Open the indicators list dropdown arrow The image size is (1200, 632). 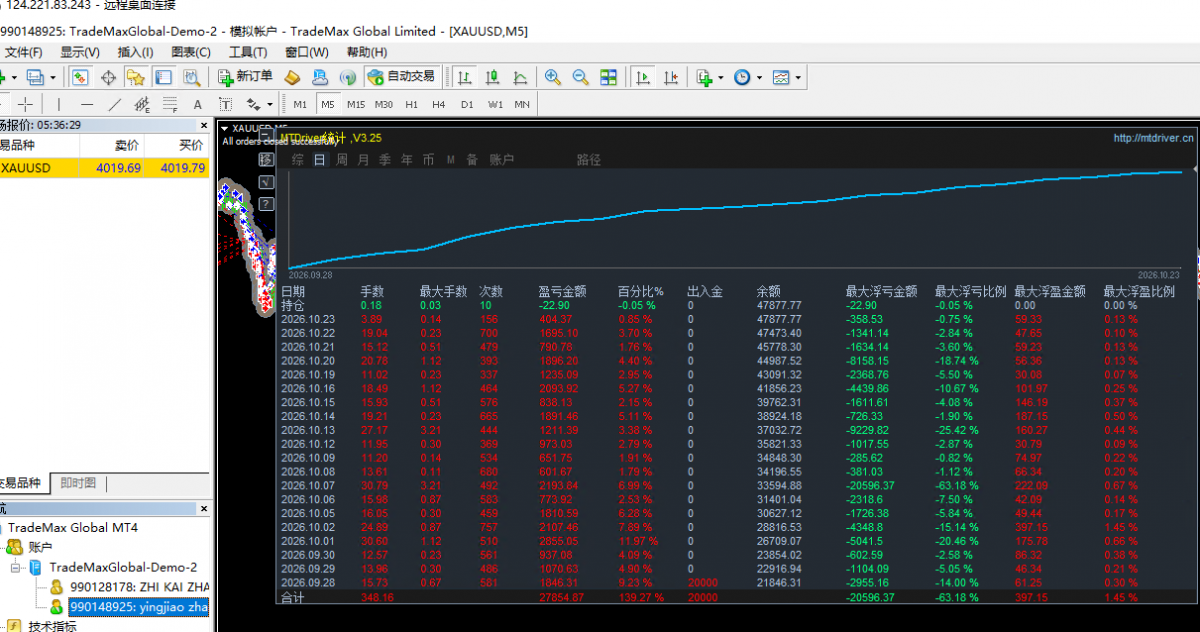(x=721, y=77)
